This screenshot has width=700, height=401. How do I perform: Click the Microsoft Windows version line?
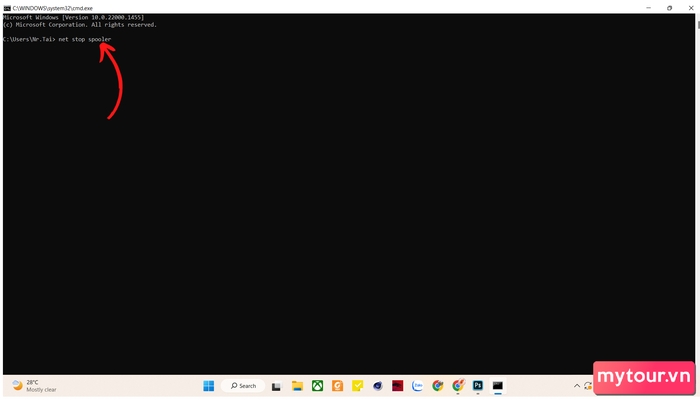[73, 17]
